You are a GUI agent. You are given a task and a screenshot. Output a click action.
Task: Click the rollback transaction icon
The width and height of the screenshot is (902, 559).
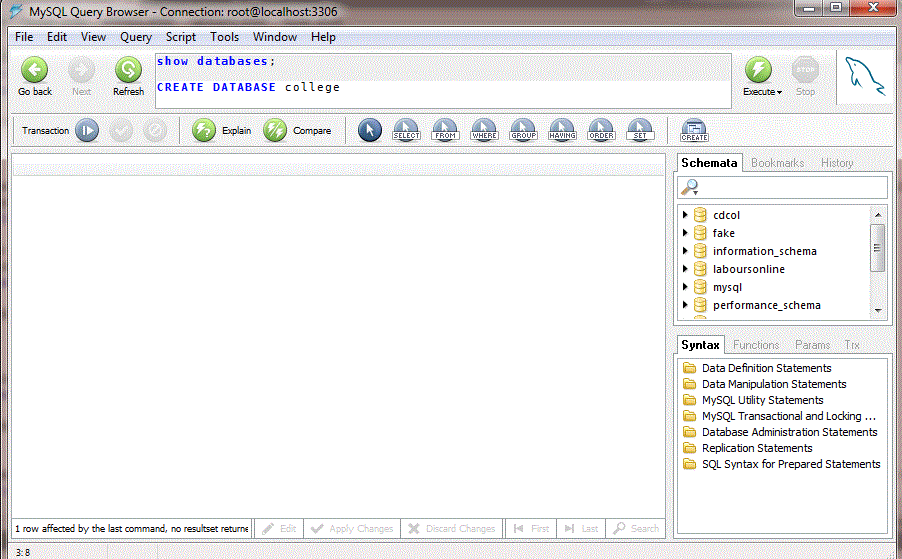155,131
